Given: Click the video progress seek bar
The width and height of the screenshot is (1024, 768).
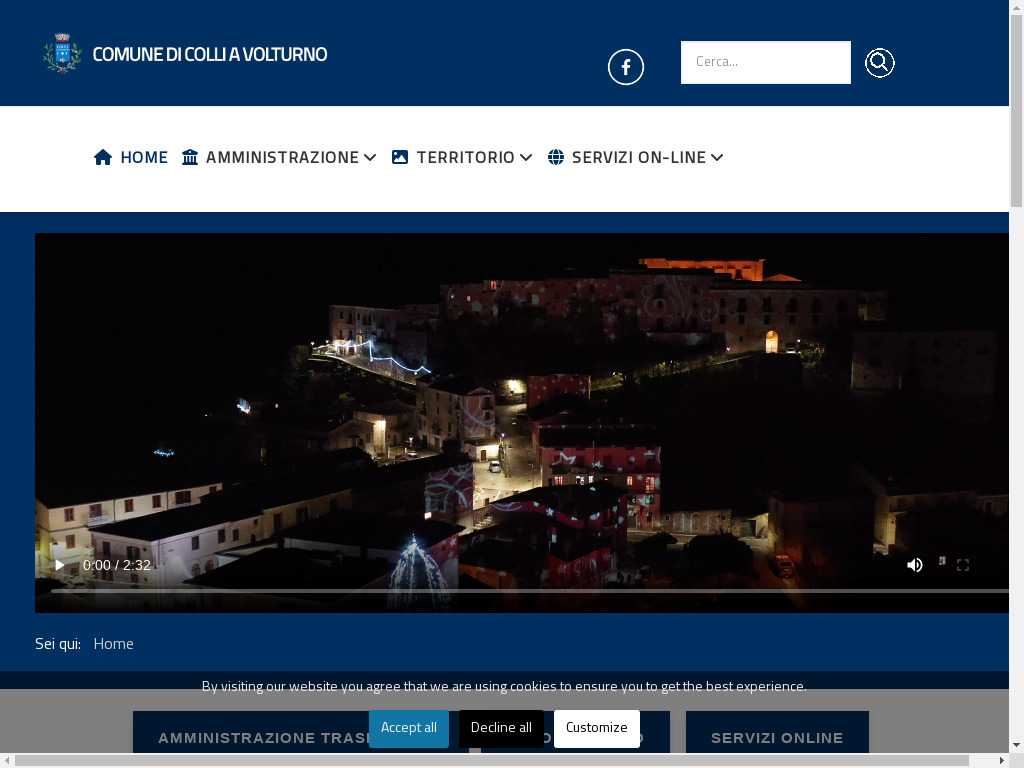Looking at the screenshot, I should 530,591.
